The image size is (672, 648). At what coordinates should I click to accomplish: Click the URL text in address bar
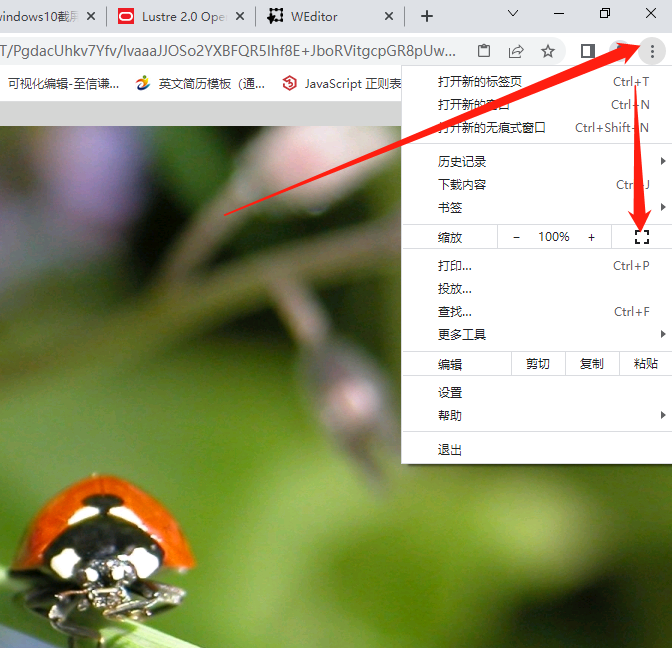click(227, 51)
